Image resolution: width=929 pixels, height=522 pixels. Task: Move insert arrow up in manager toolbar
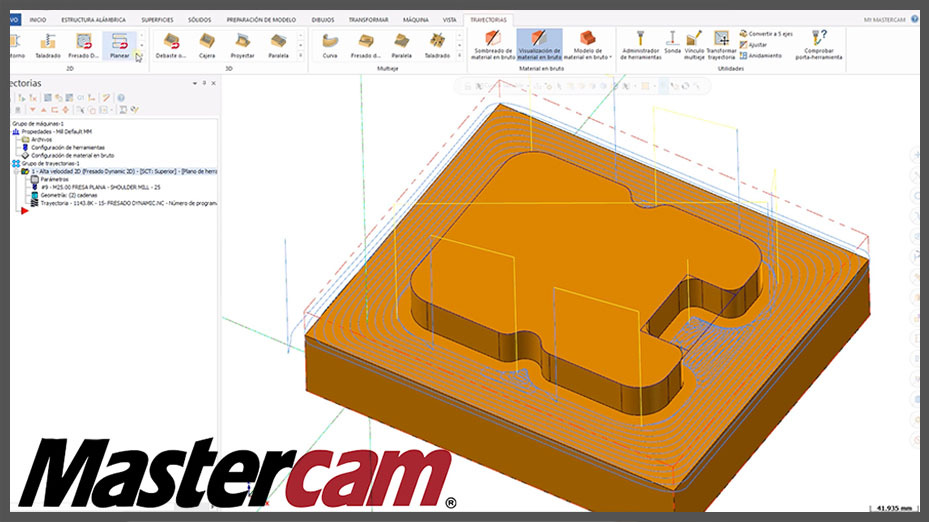pyautogui.click(x=43, y=110)
